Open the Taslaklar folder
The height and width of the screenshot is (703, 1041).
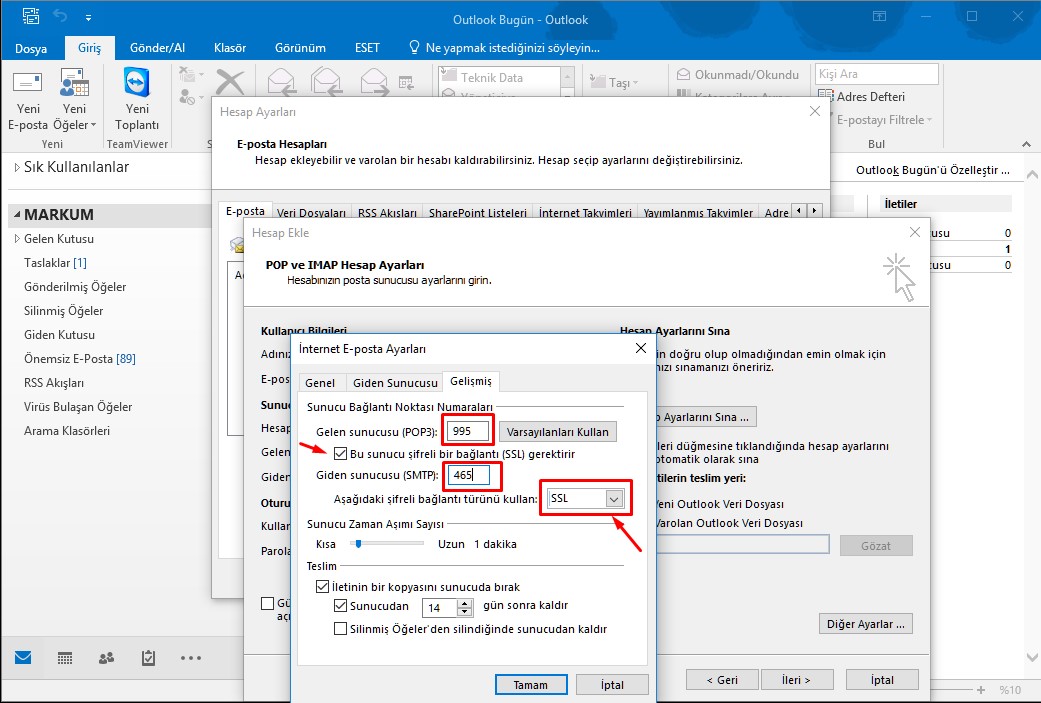(55, 263)
